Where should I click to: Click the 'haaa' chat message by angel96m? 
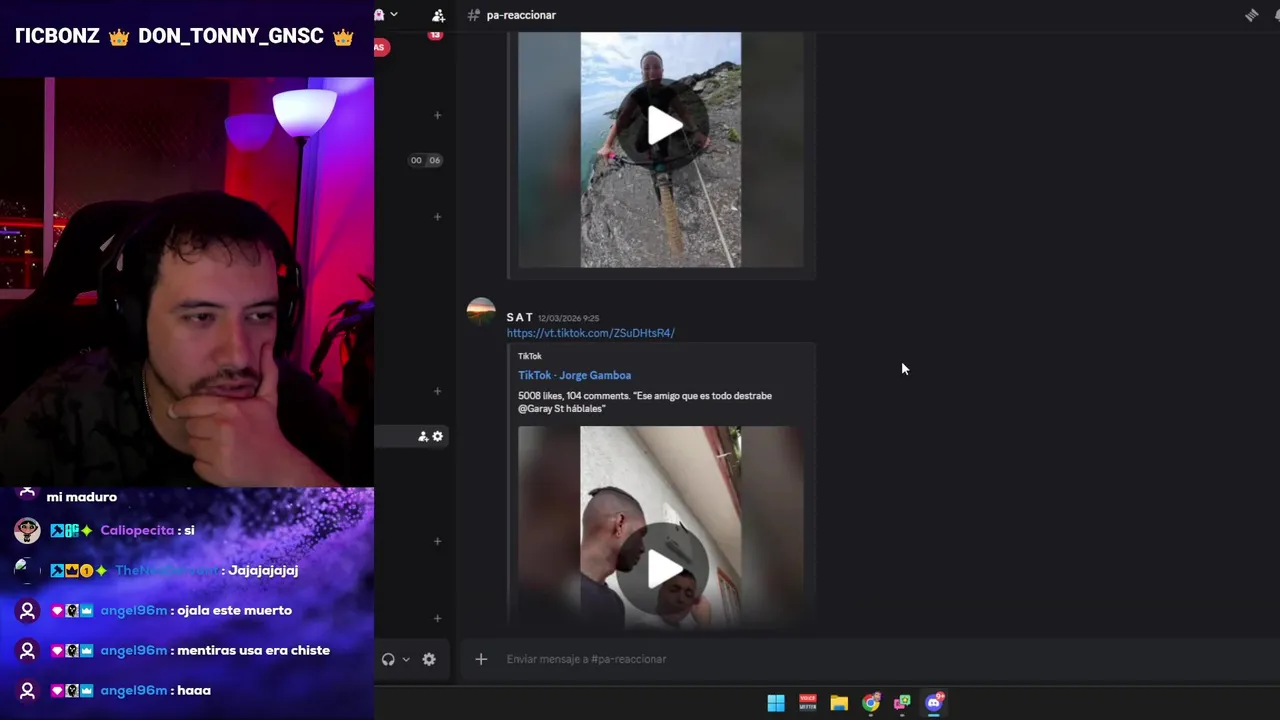pyautogui.click(x=193, y=690)
